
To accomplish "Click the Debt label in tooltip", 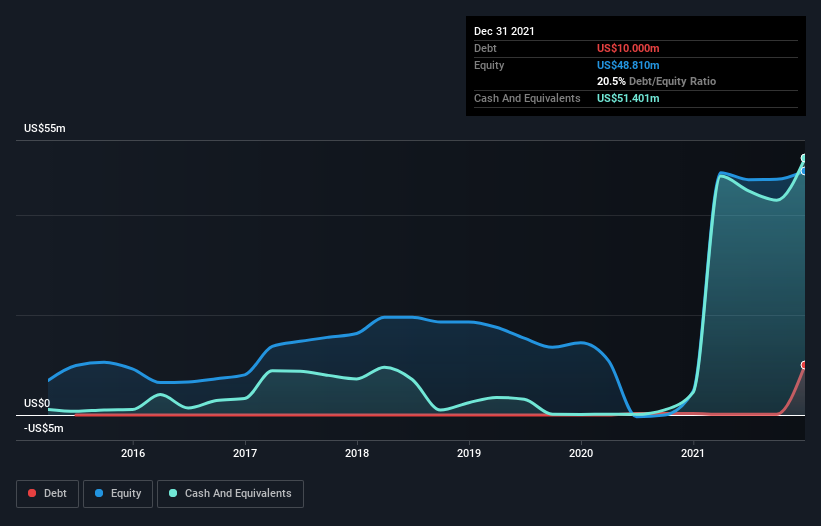I will coord(485,48).
